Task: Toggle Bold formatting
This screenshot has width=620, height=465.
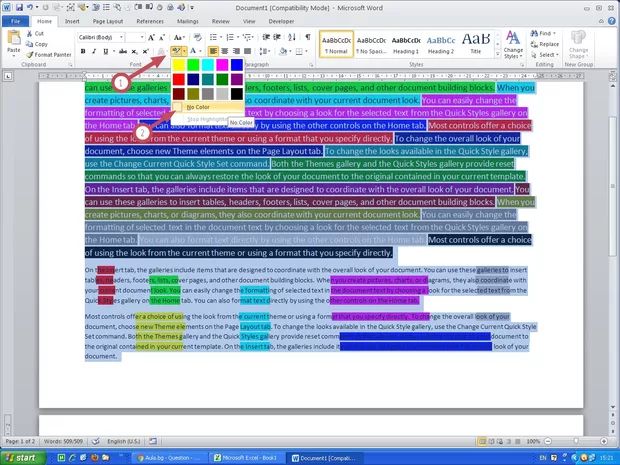Action: click(x=84, y=51)
